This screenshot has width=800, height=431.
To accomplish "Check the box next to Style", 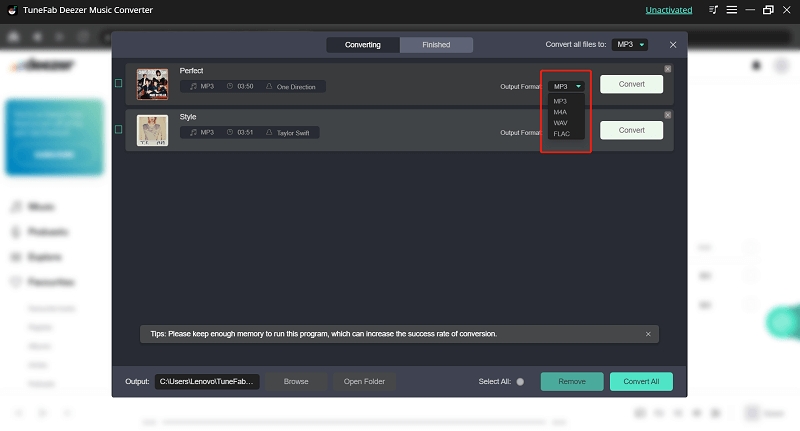I will click(119, 130).
